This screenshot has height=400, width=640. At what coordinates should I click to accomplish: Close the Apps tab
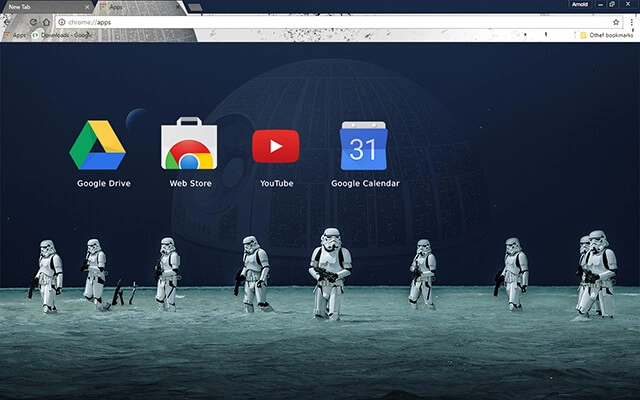(x=178, y=7)
